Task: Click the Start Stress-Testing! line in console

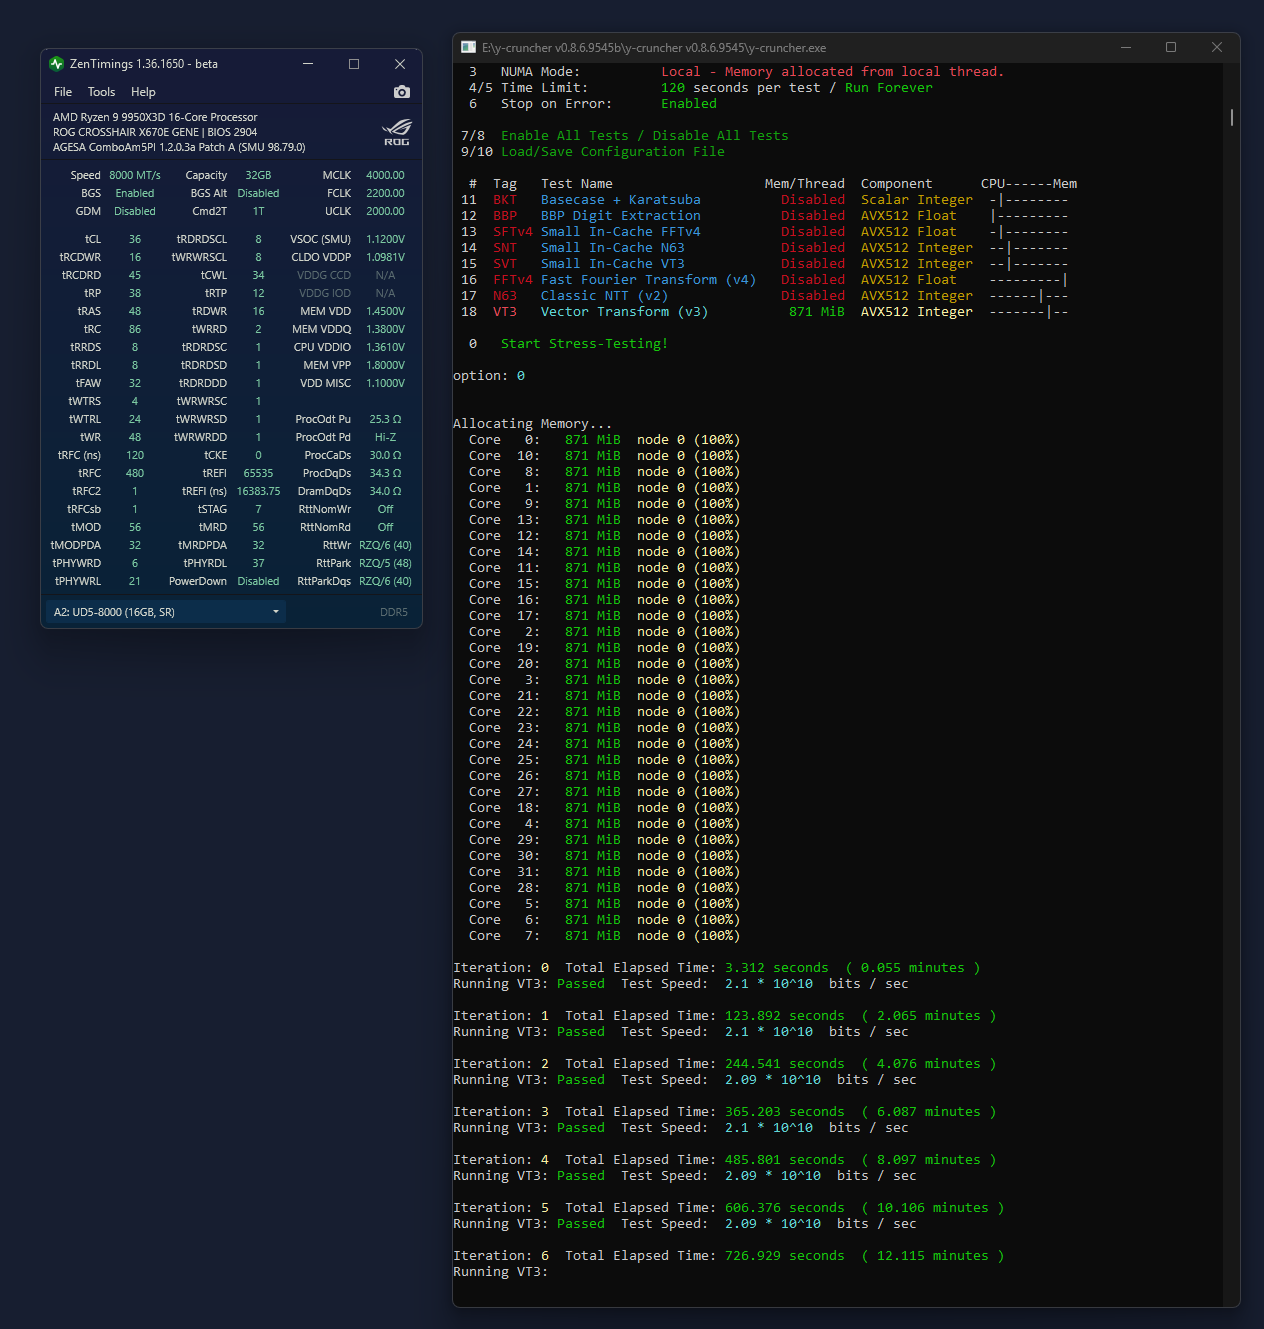Action: coord(584,344)
